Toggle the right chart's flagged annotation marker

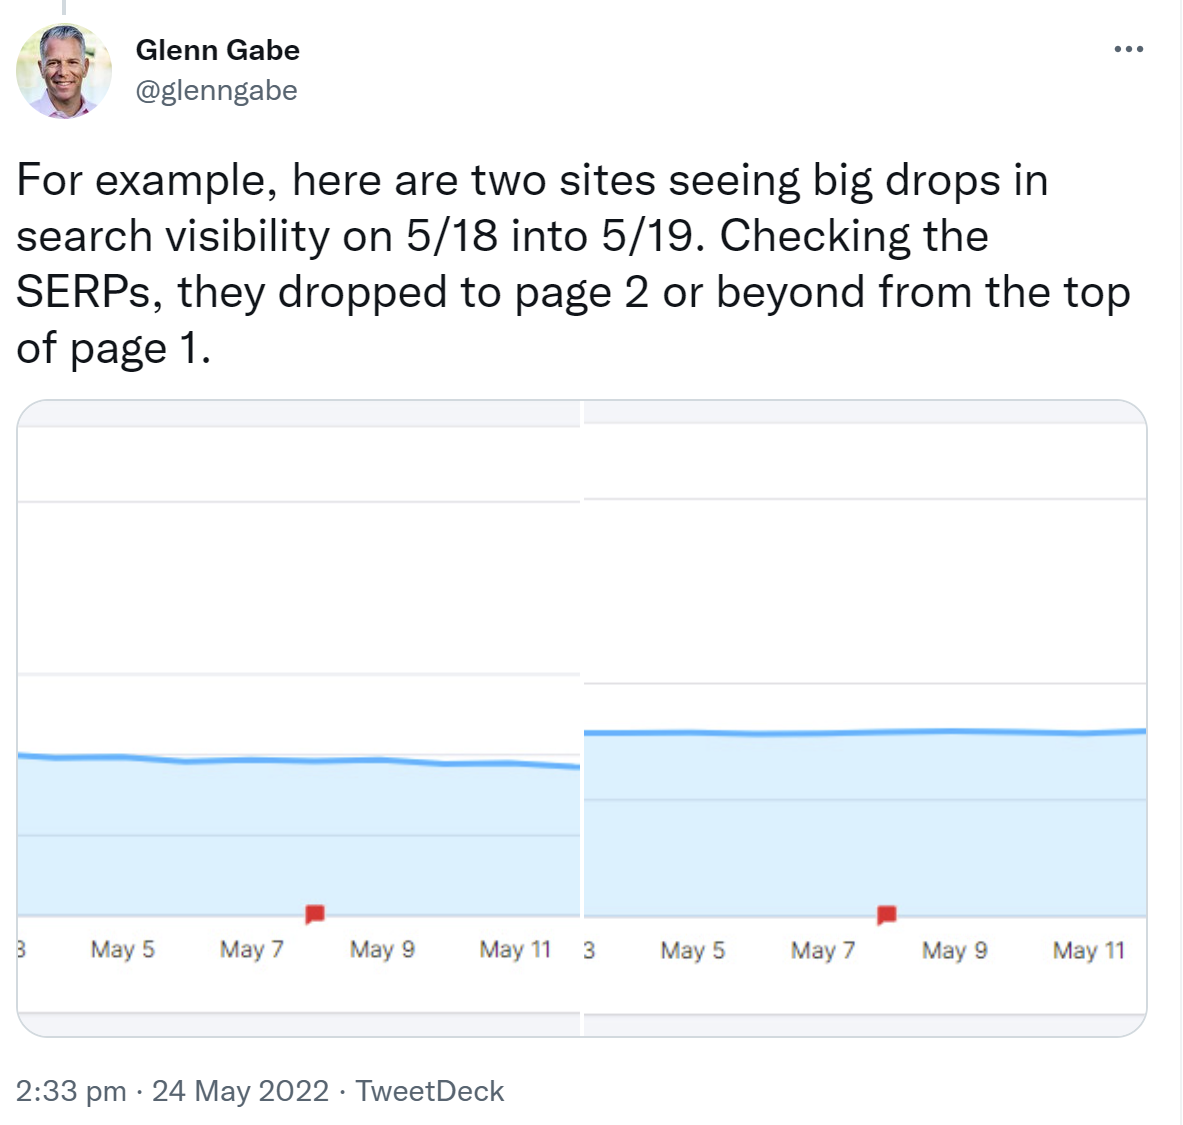pos(885,913)
